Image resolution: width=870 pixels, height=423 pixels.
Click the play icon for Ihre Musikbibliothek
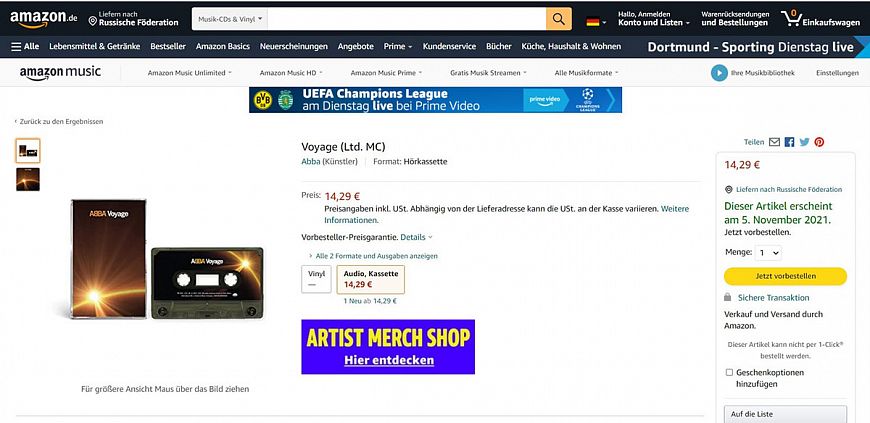tap(719, 73)
